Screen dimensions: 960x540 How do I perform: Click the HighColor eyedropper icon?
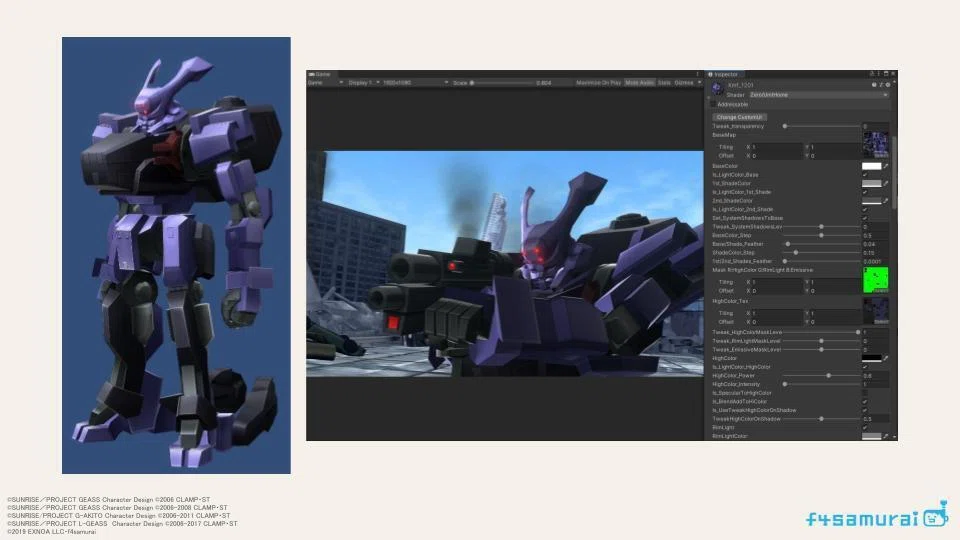pos(886,358)
